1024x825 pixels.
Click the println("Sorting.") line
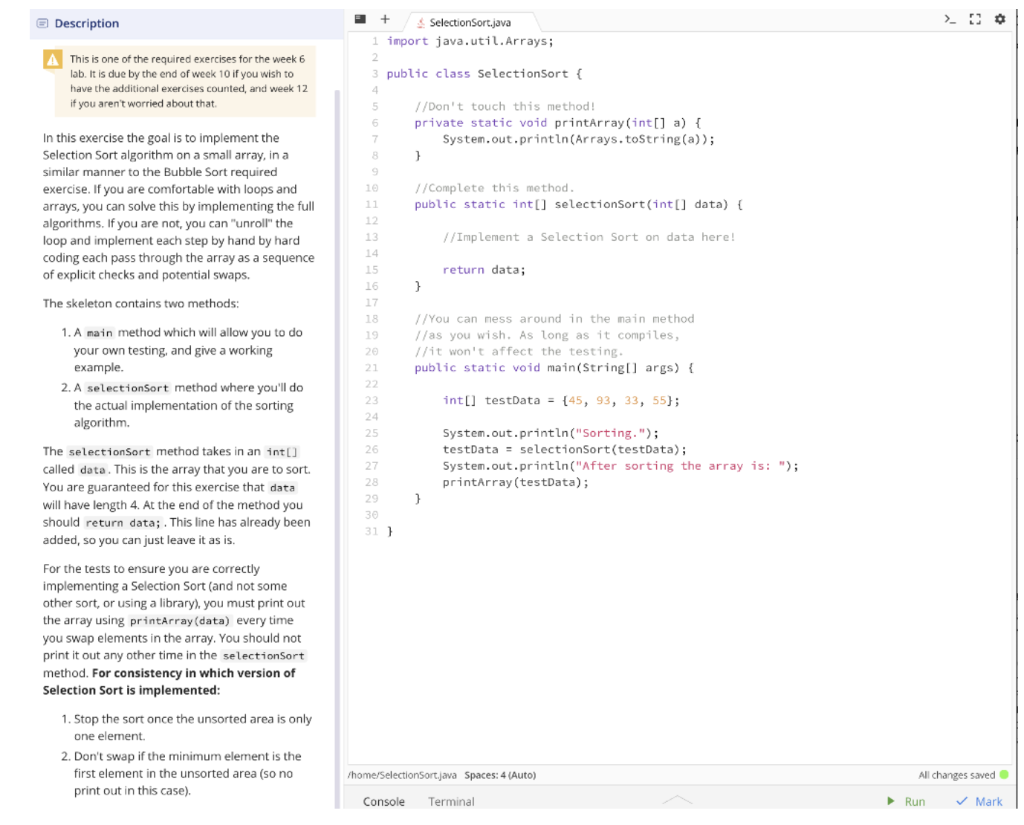coord(551,433)
